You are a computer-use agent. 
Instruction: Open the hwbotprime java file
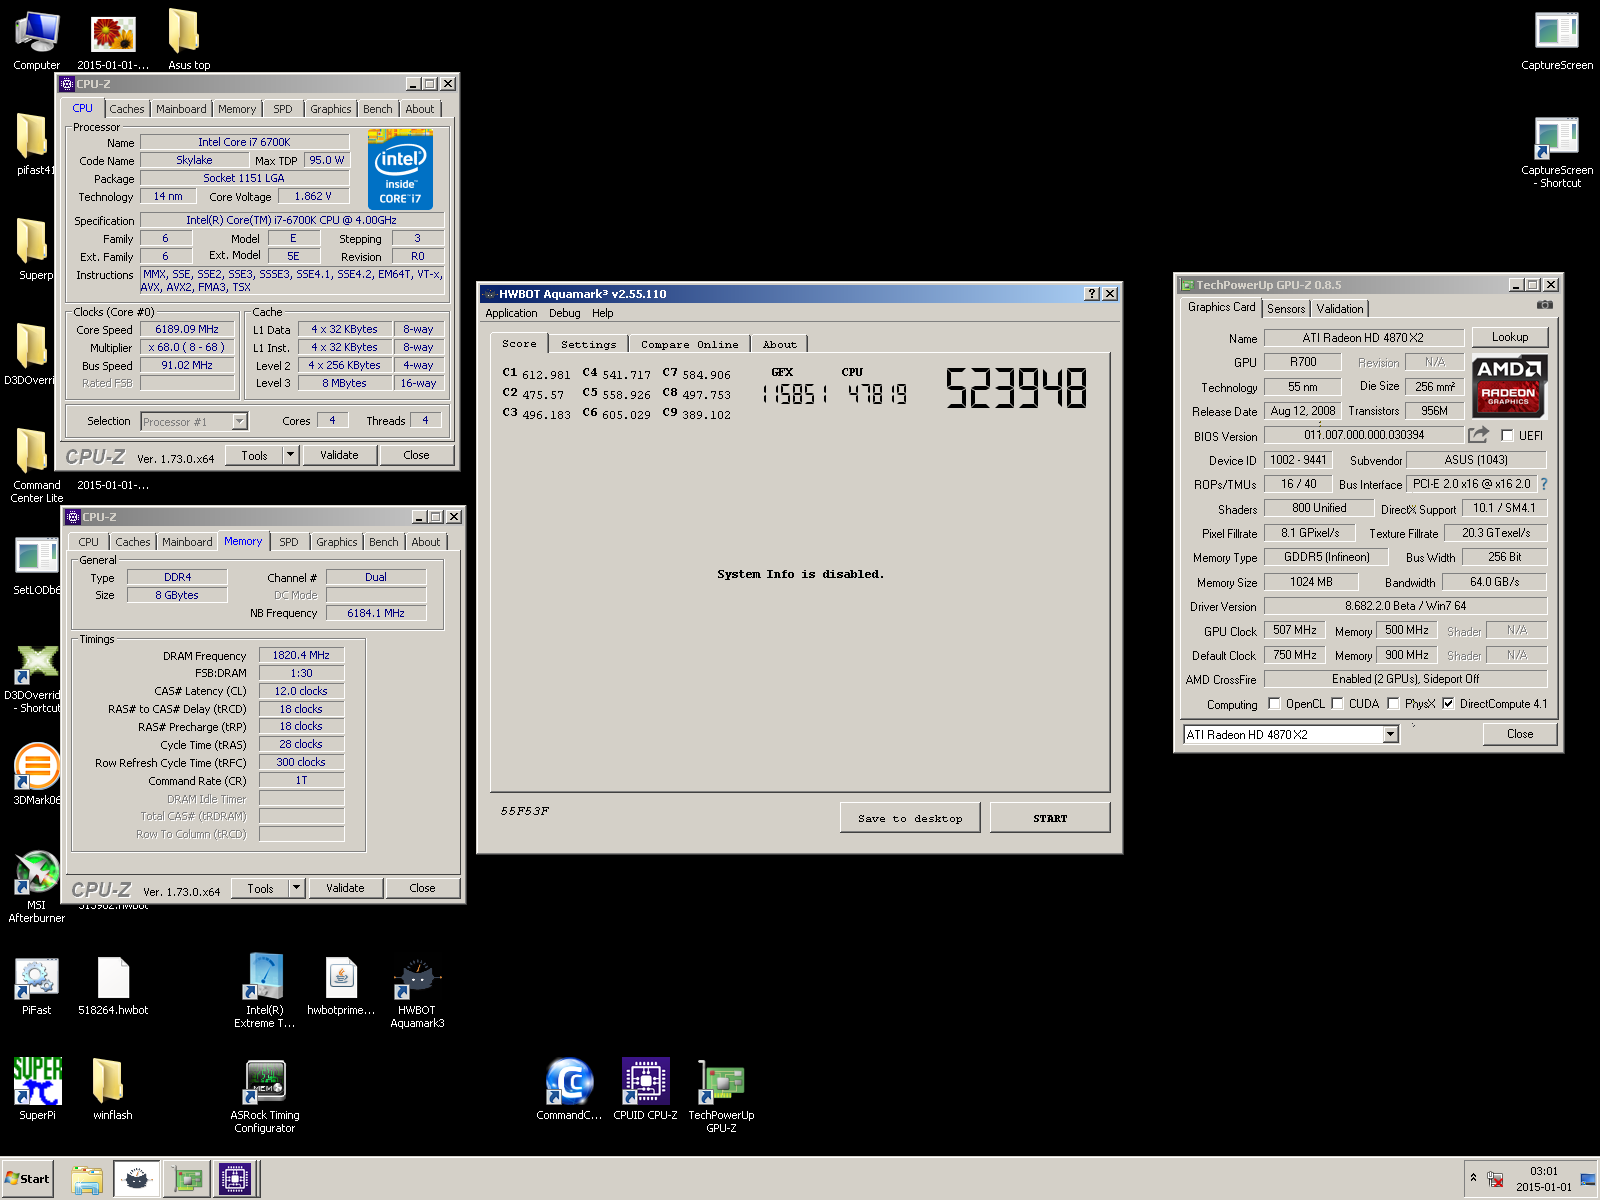point(341,987)
